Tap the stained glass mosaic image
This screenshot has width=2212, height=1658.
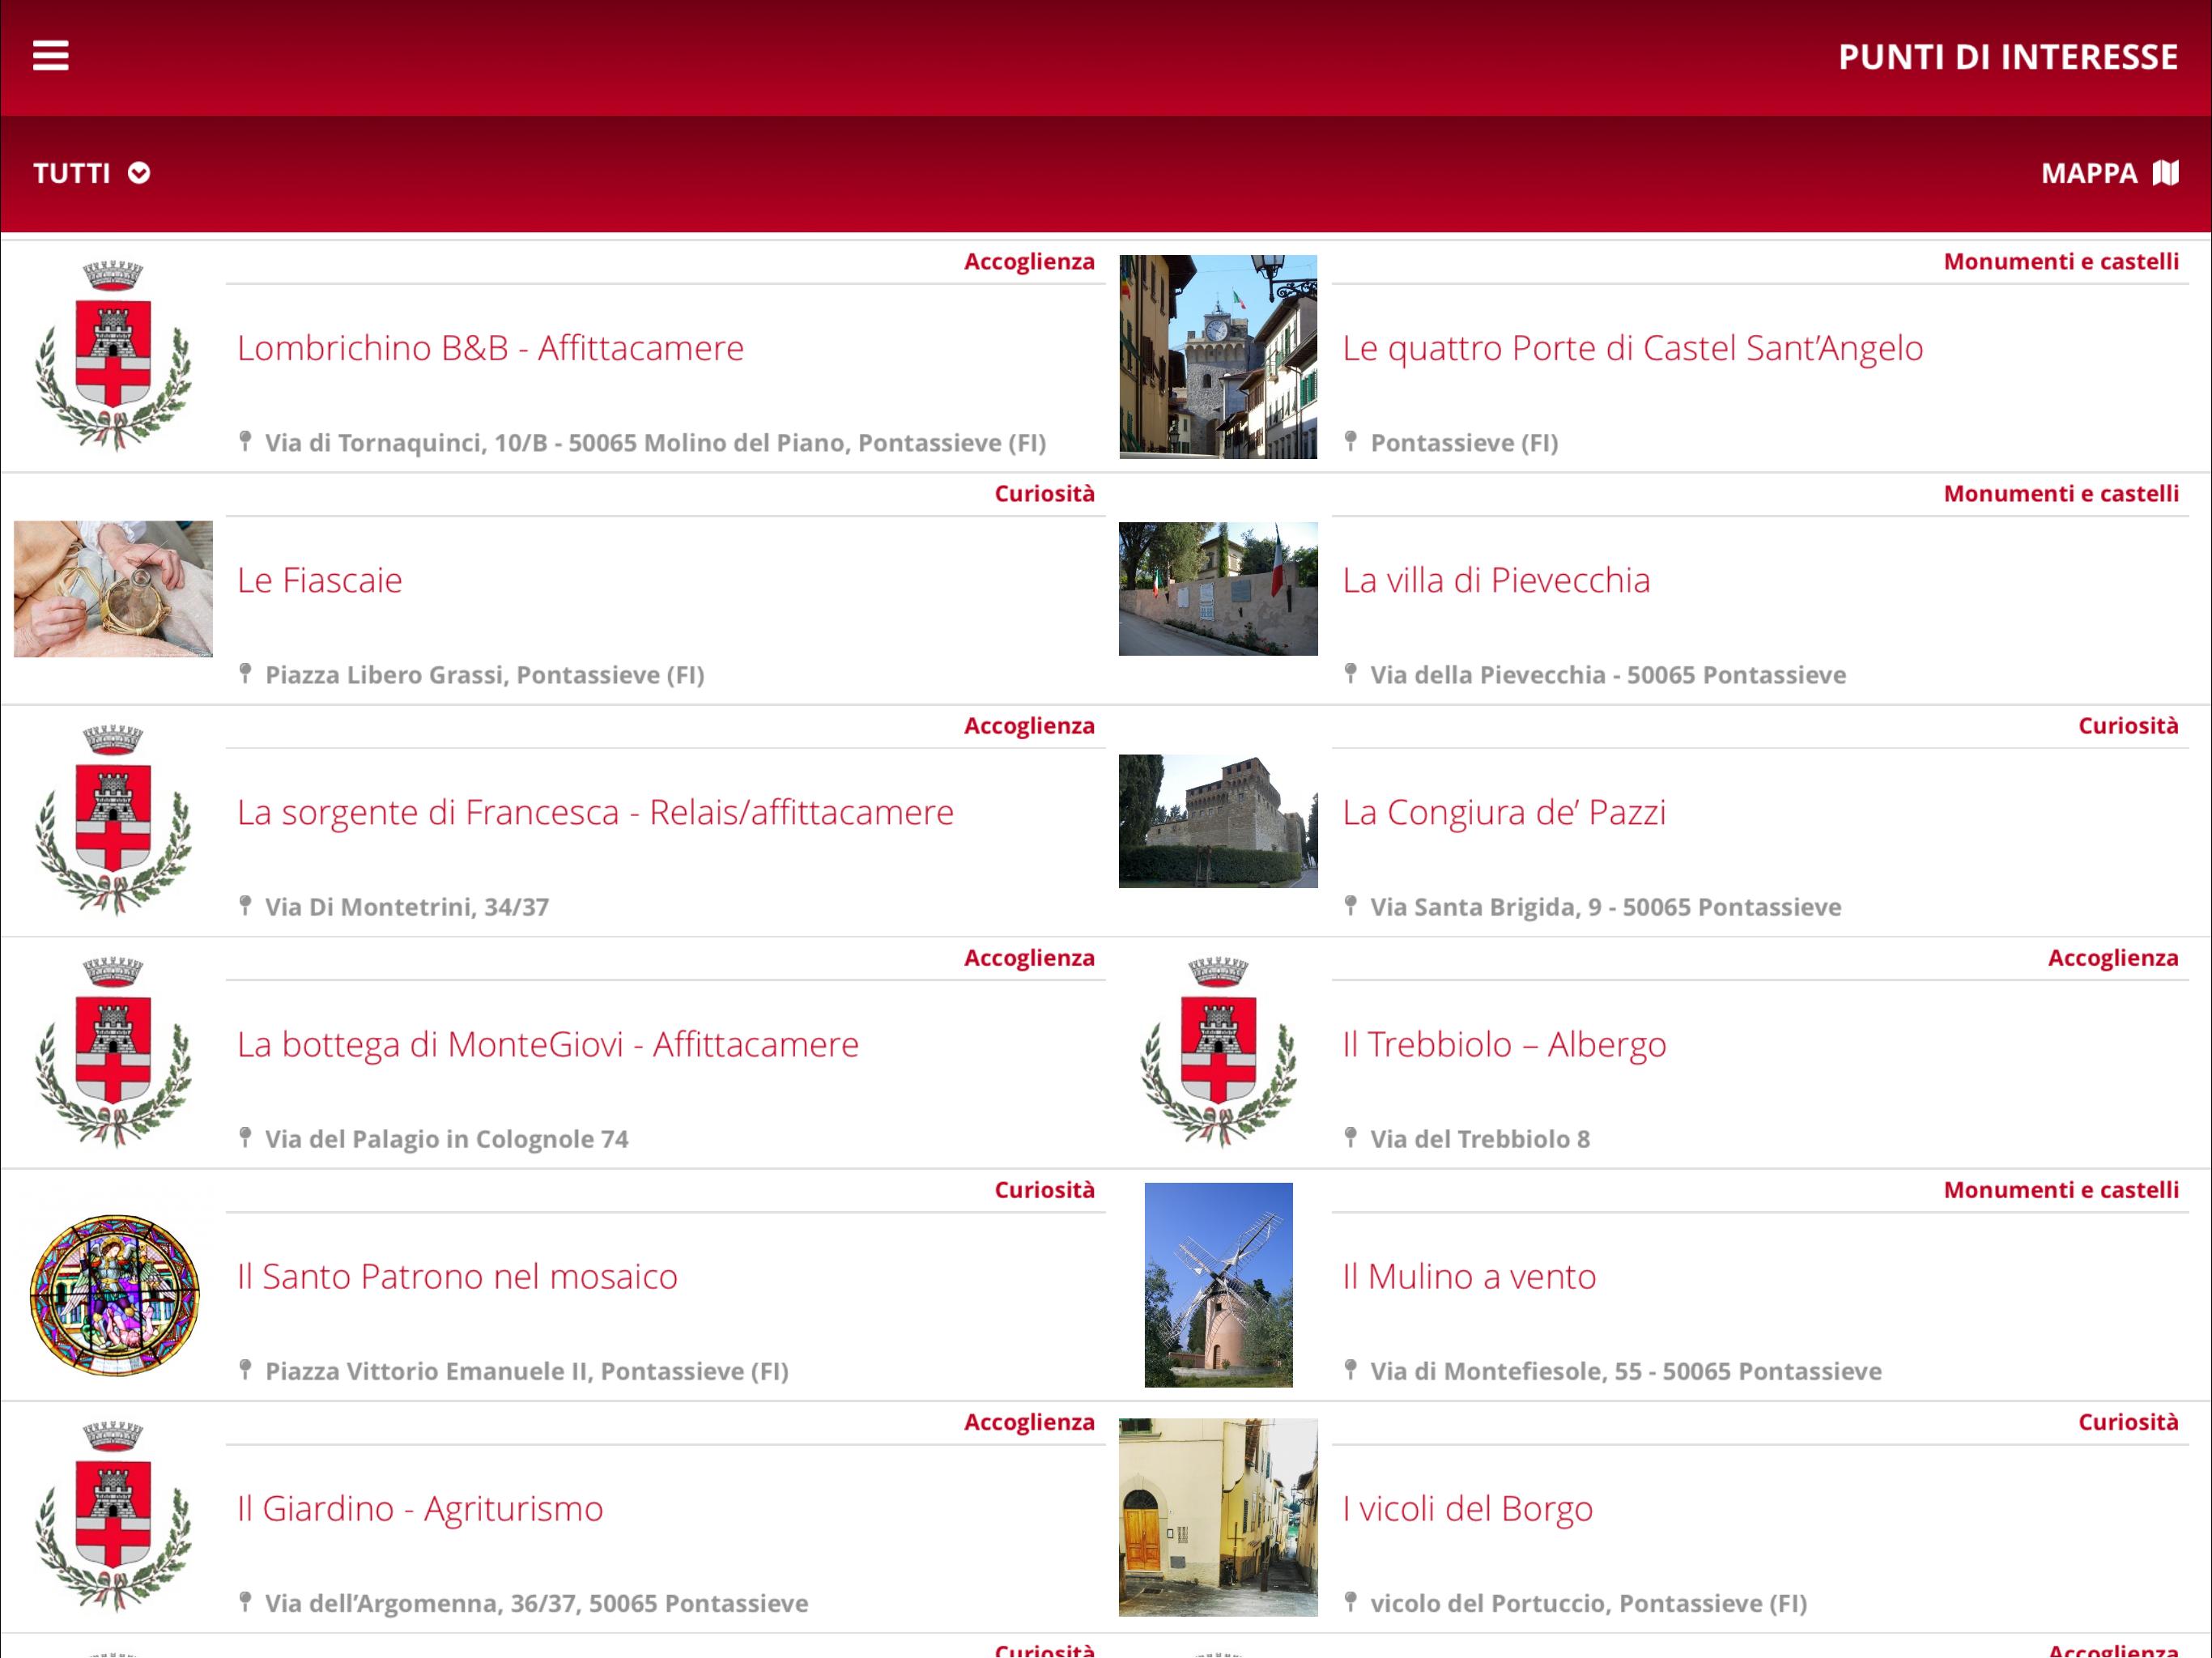coord(114,1295)
